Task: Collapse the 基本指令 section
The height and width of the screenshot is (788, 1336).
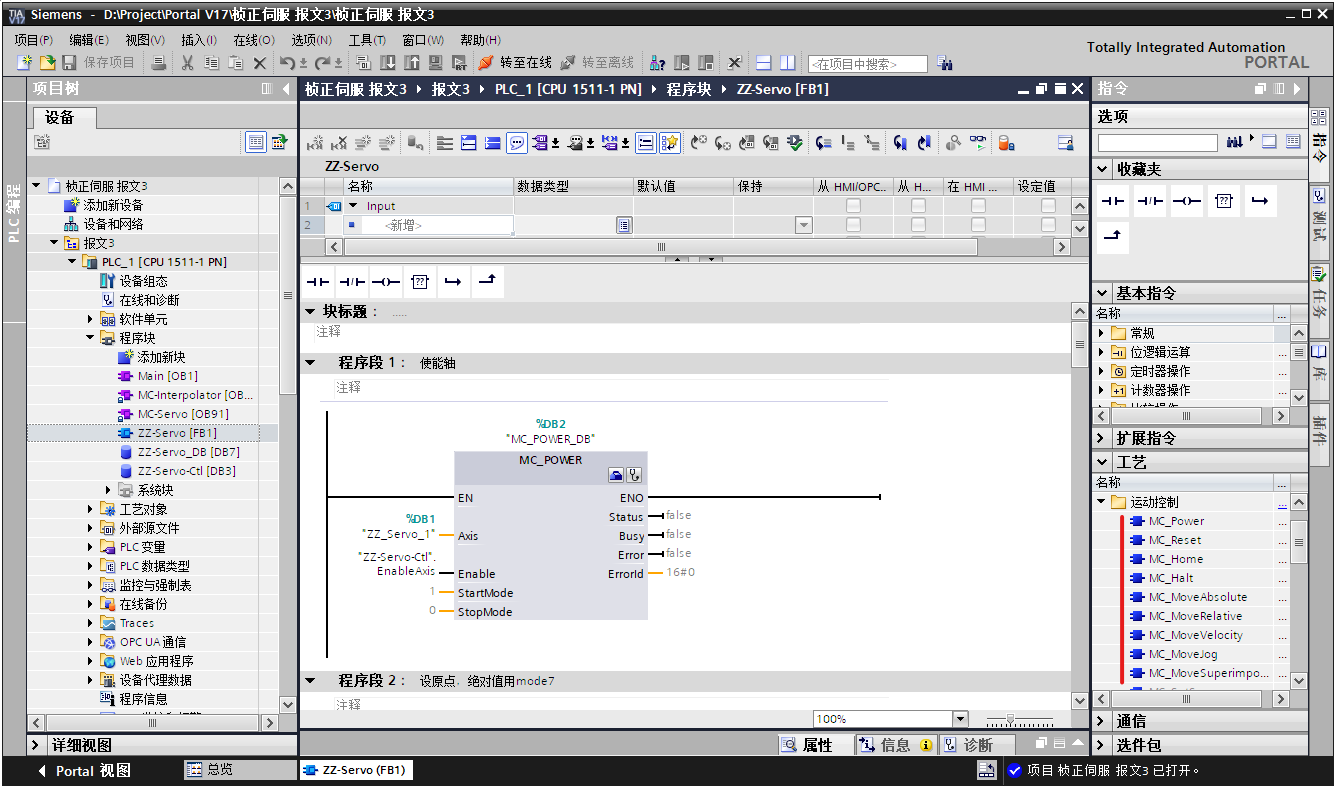Action: [1102, 293]
